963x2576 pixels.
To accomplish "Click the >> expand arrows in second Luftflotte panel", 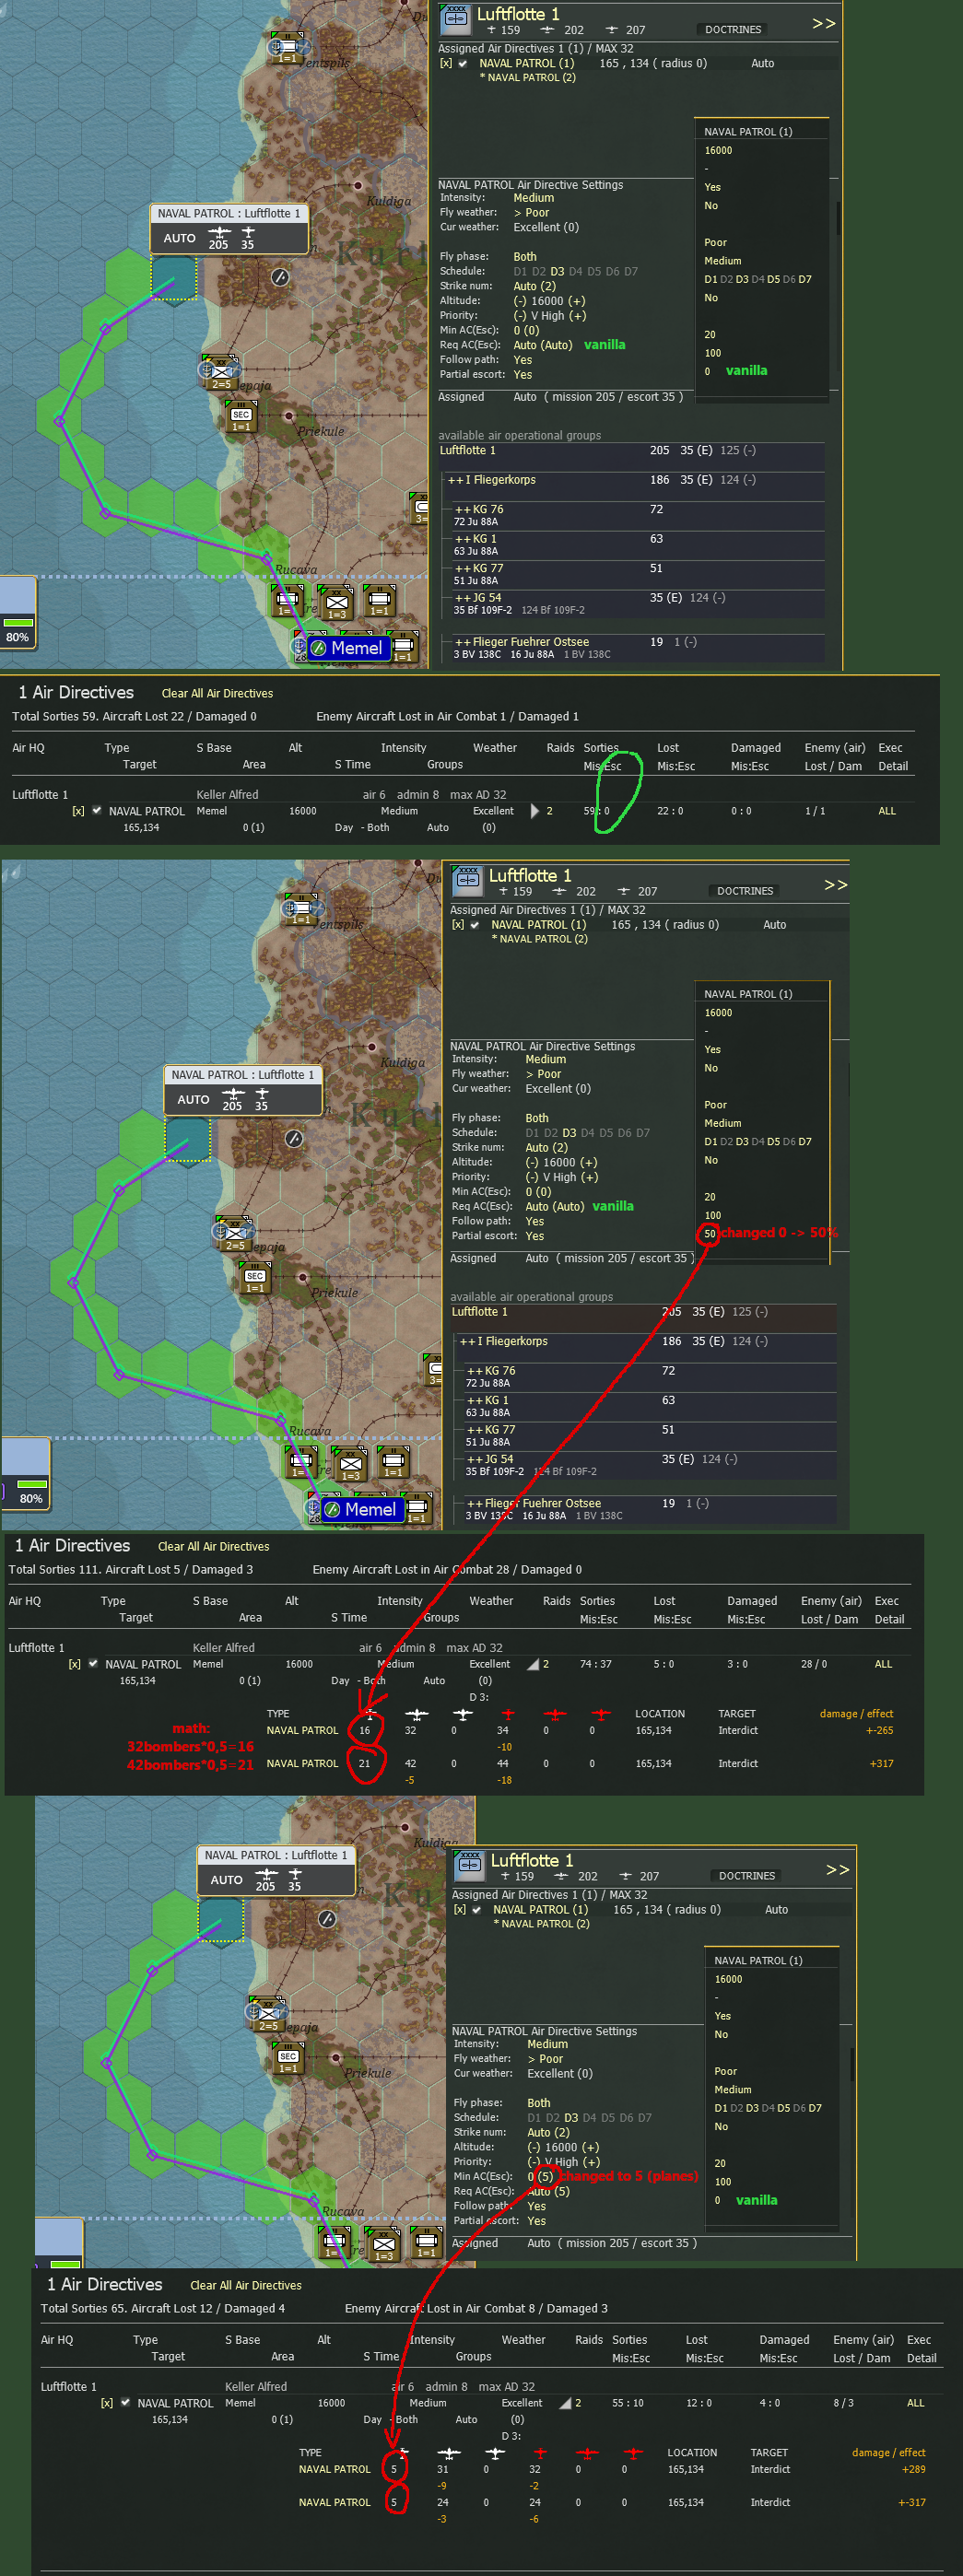I will point(835,885).
